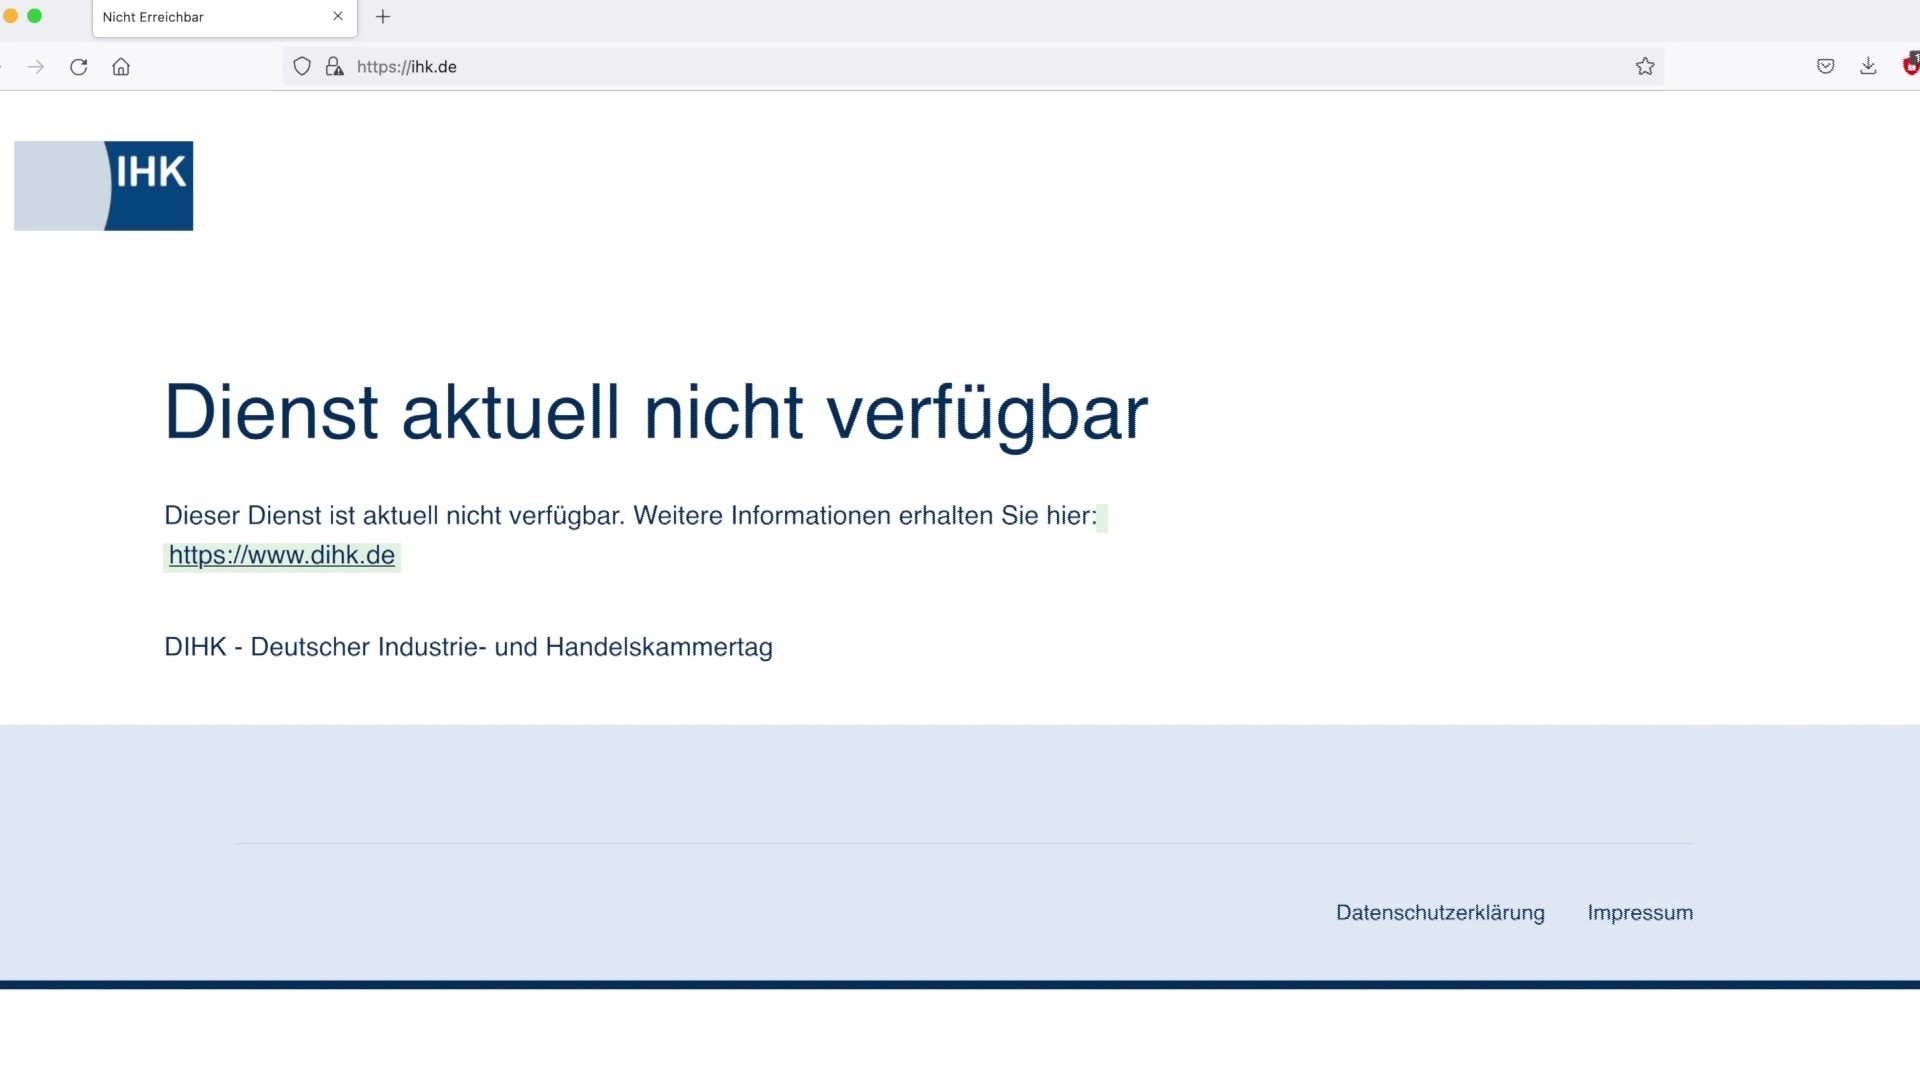Open a new tab with plus

tap(383, 17)
